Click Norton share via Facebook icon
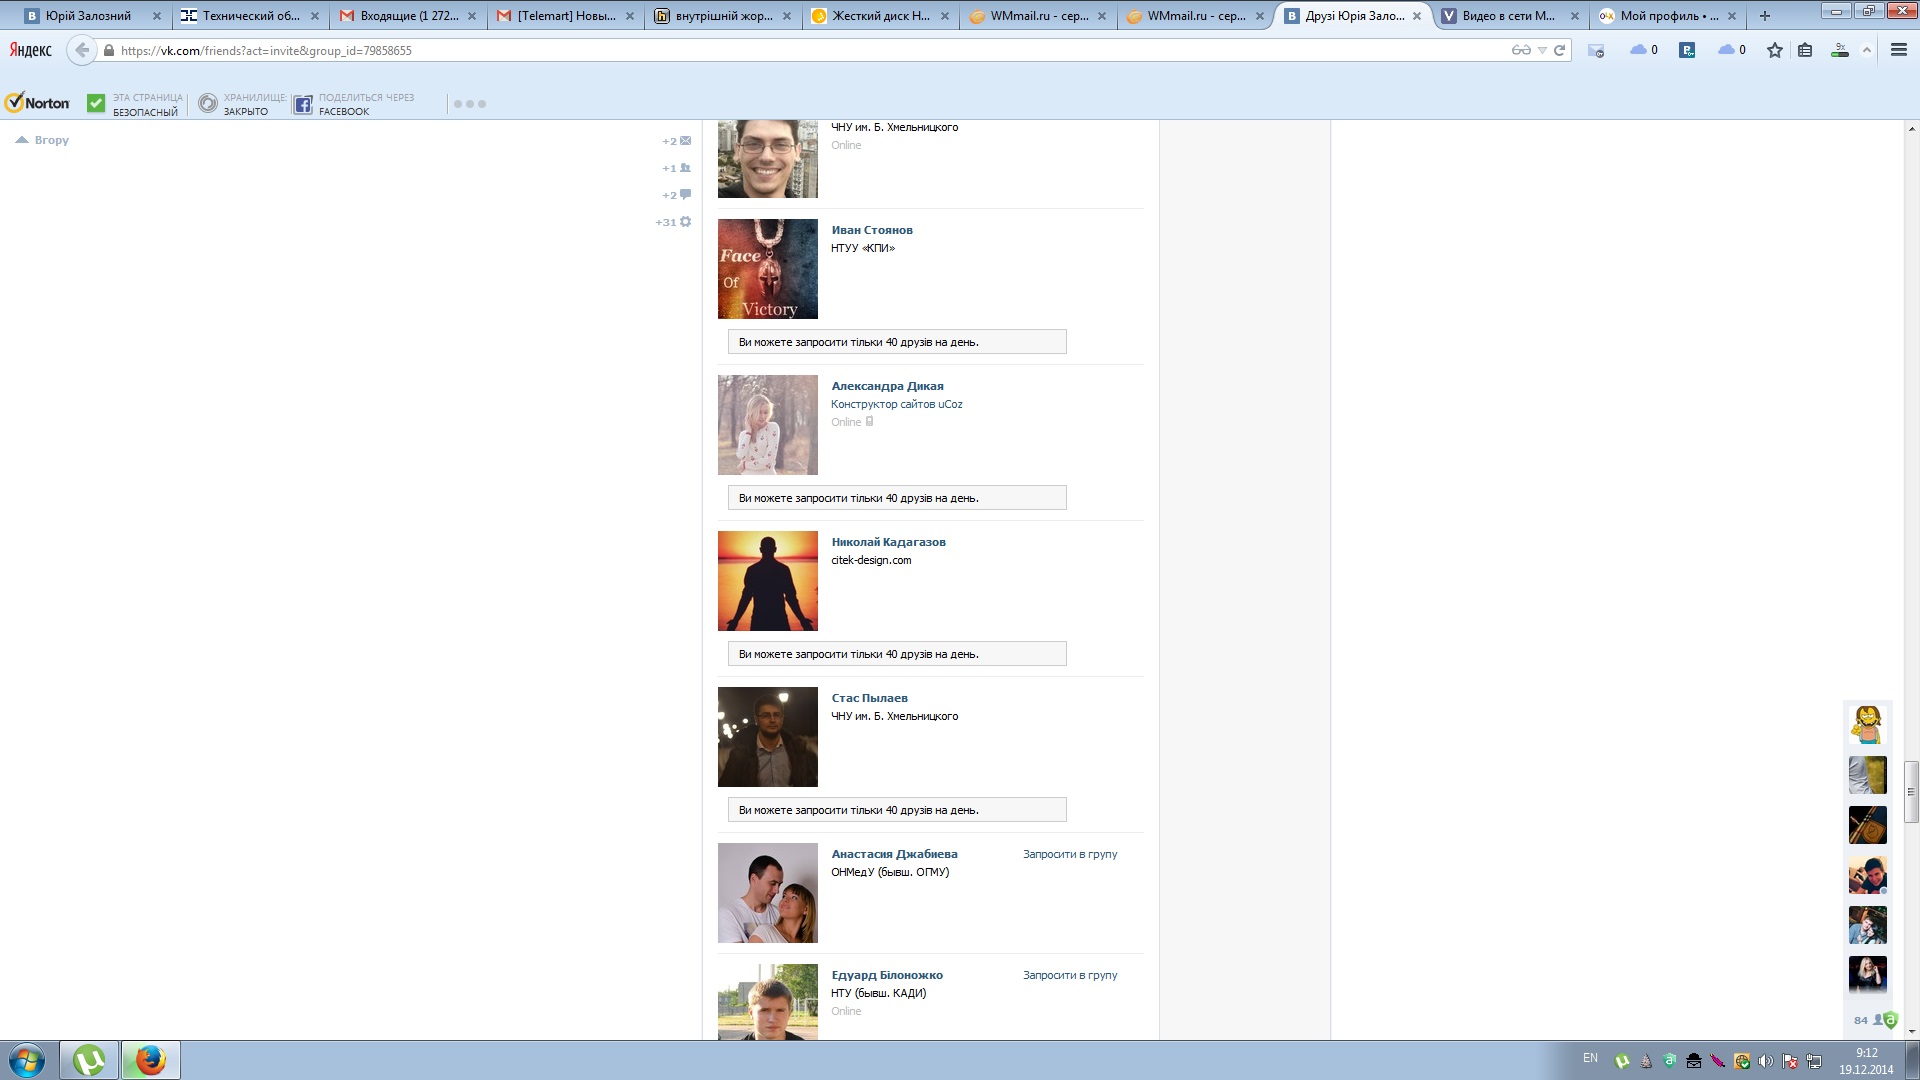Screen dimensions: 1920x1080 tap(303, 104)
